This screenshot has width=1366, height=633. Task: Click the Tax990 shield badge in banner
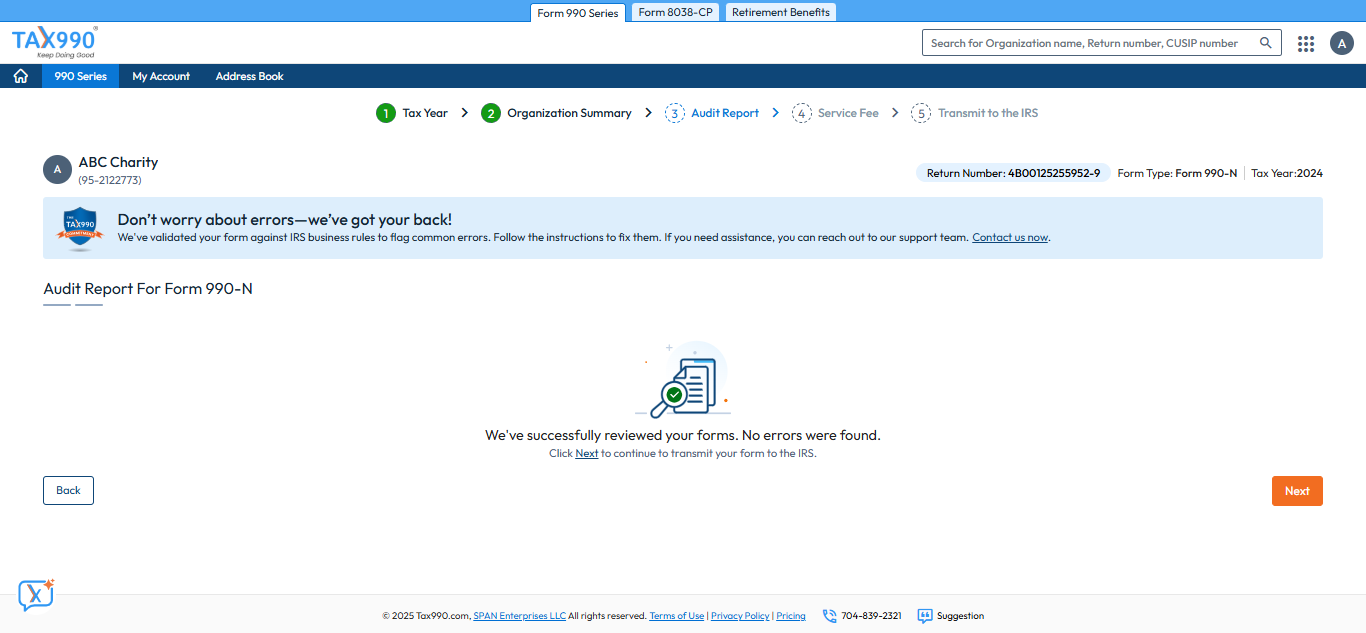coord(80,229)
